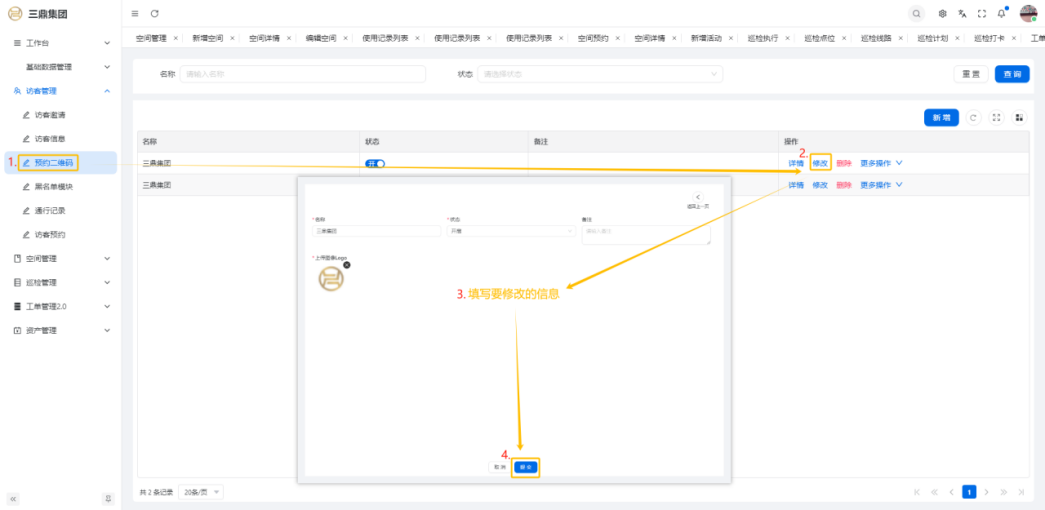The height and width of the screenshot is (510, 1045).
Task: Open the notification bell
Action: pyautogui.click(x=1001, y=13)
